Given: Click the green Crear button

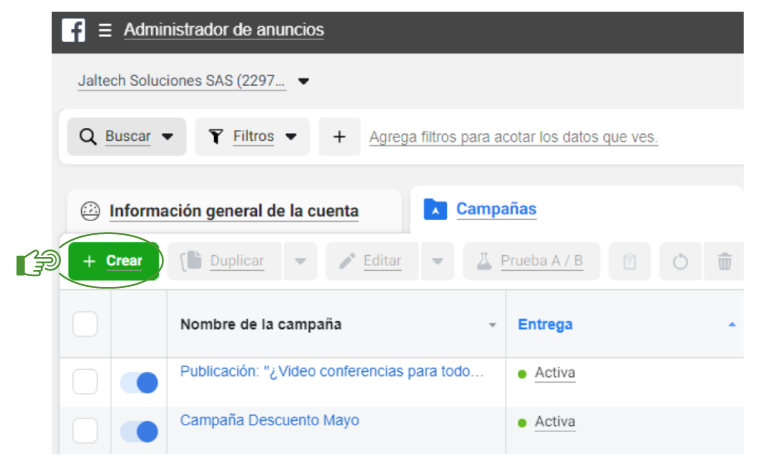Looking at the screenshot, I should pyautogui.click(x=112, y=261).
